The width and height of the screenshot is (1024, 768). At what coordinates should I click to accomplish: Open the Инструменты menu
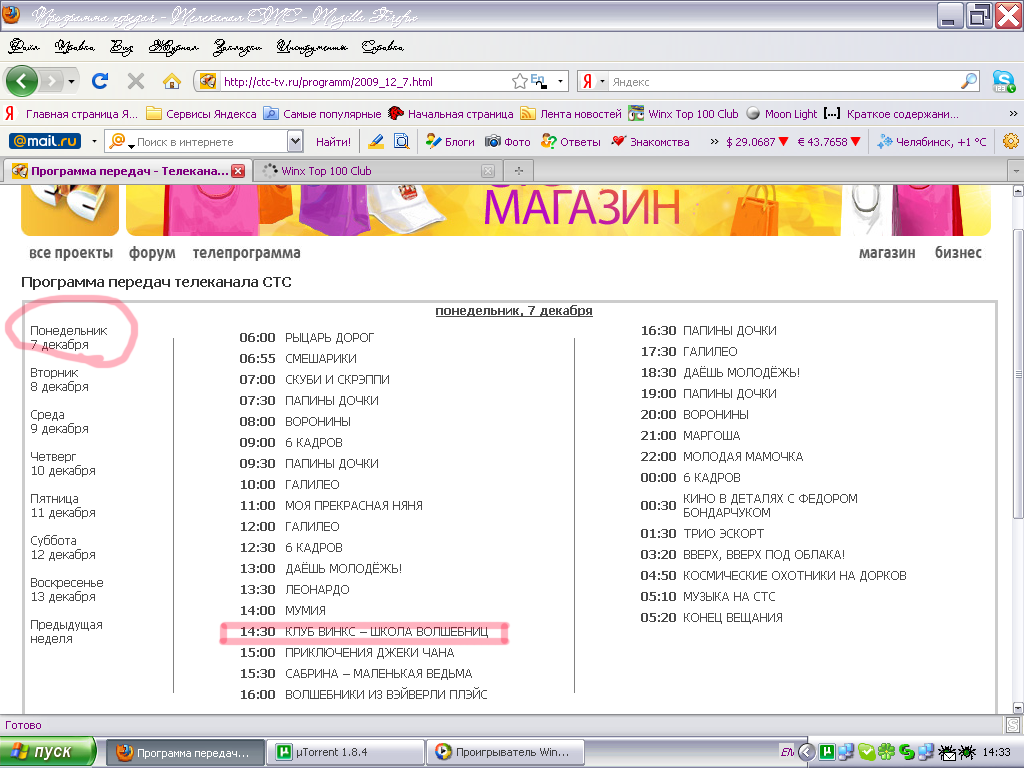pos(312,47)
